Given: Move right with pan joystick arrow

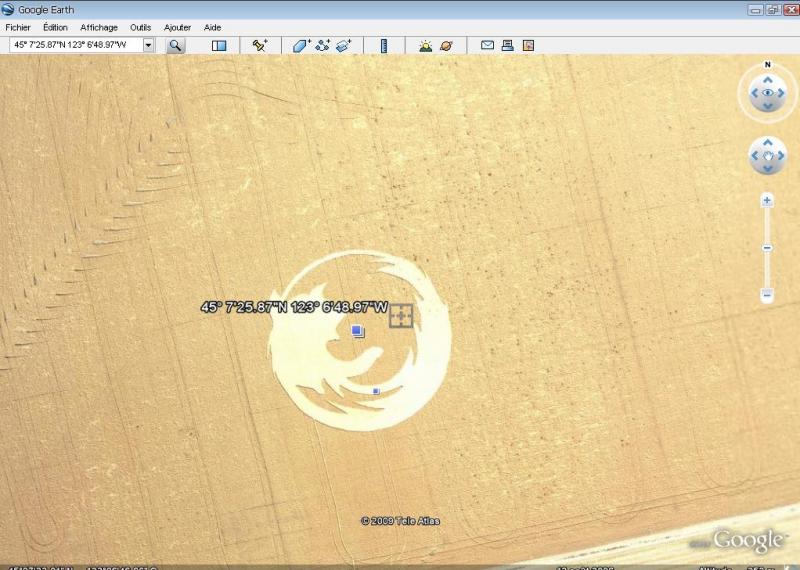Looking at the screenshot, I should (x=781, y=156).
